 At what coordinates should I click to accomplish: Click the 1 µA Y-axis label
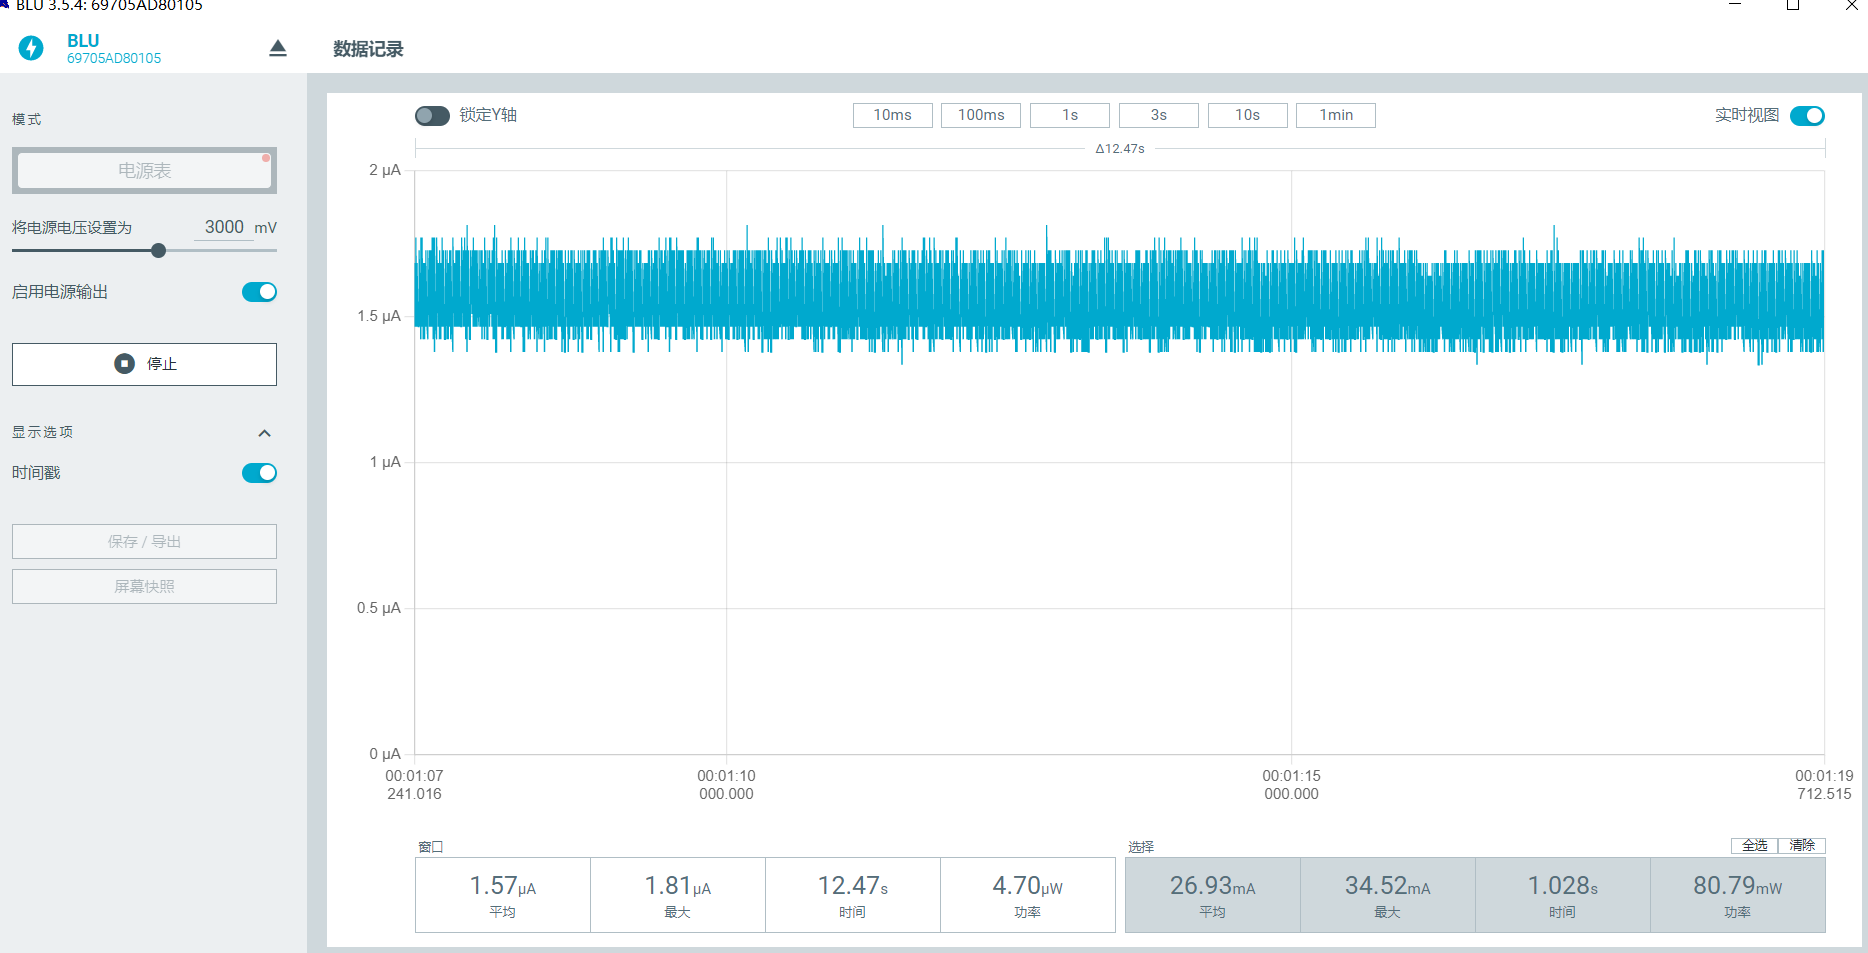[385, 462]
